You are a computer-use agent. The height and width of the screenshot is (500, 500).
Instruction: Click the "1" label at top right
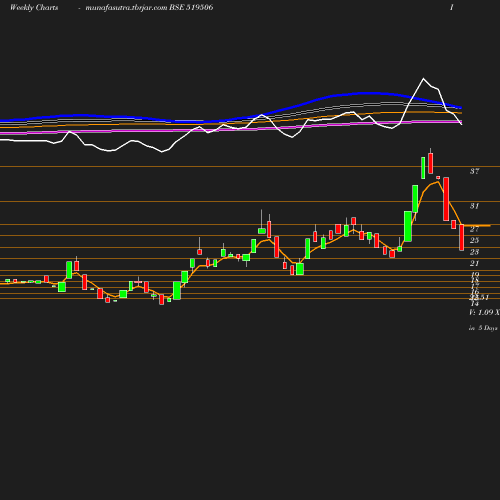point(452,8)
